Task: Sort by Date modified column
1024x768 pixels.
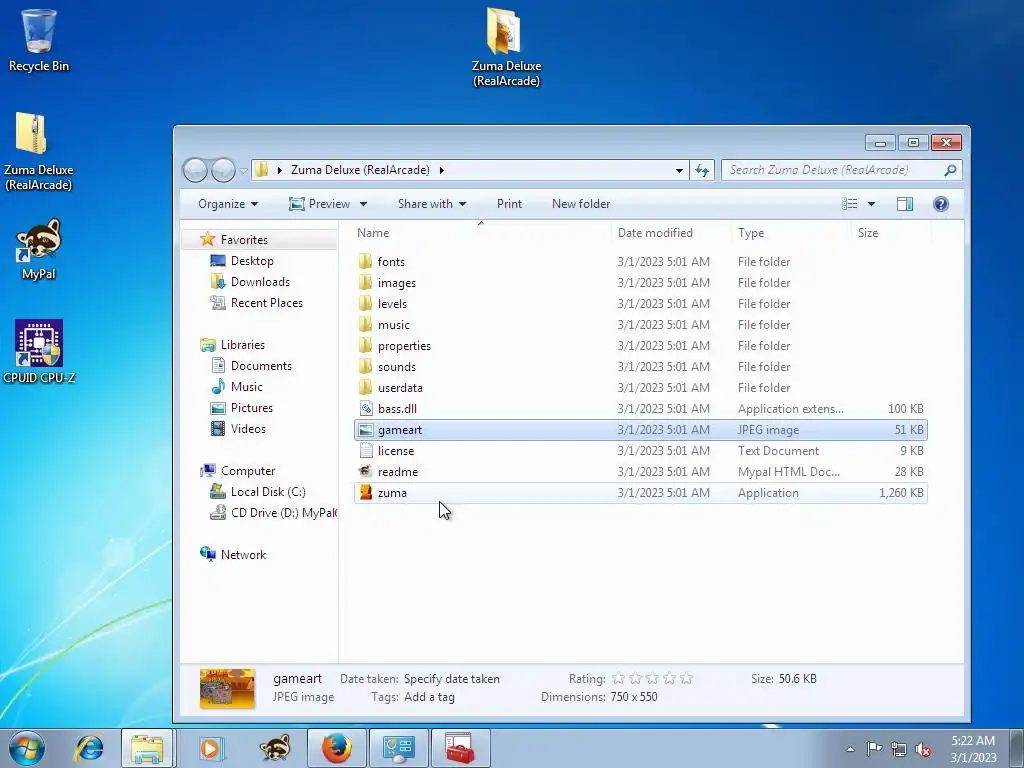Action: [x=671, y=233]
